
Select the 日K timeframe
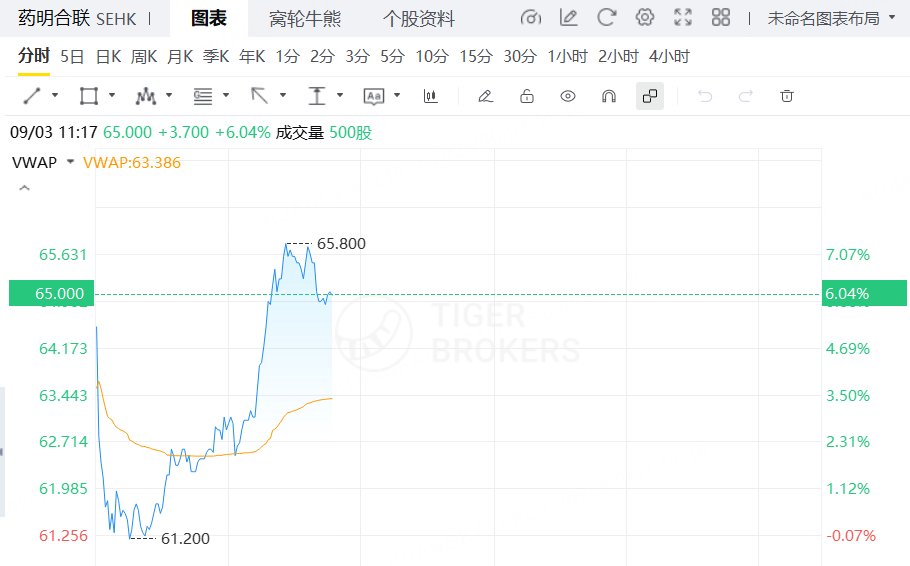(109, 57)
